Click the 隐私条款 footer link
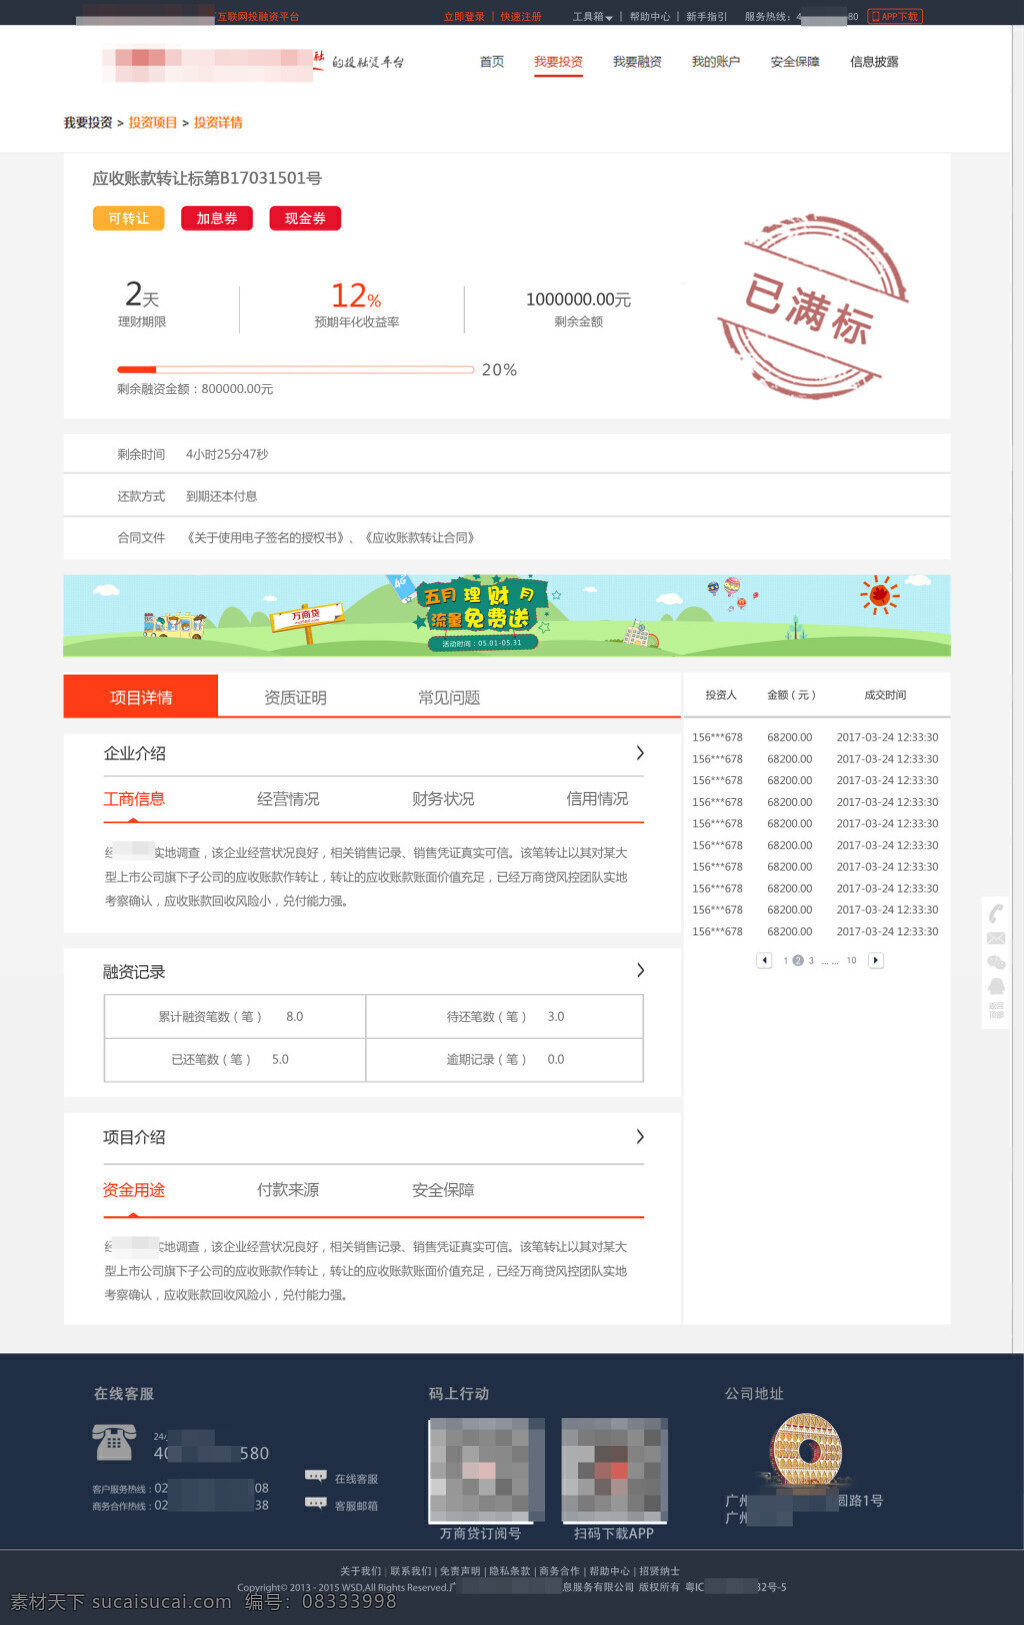 (510, 1571)
